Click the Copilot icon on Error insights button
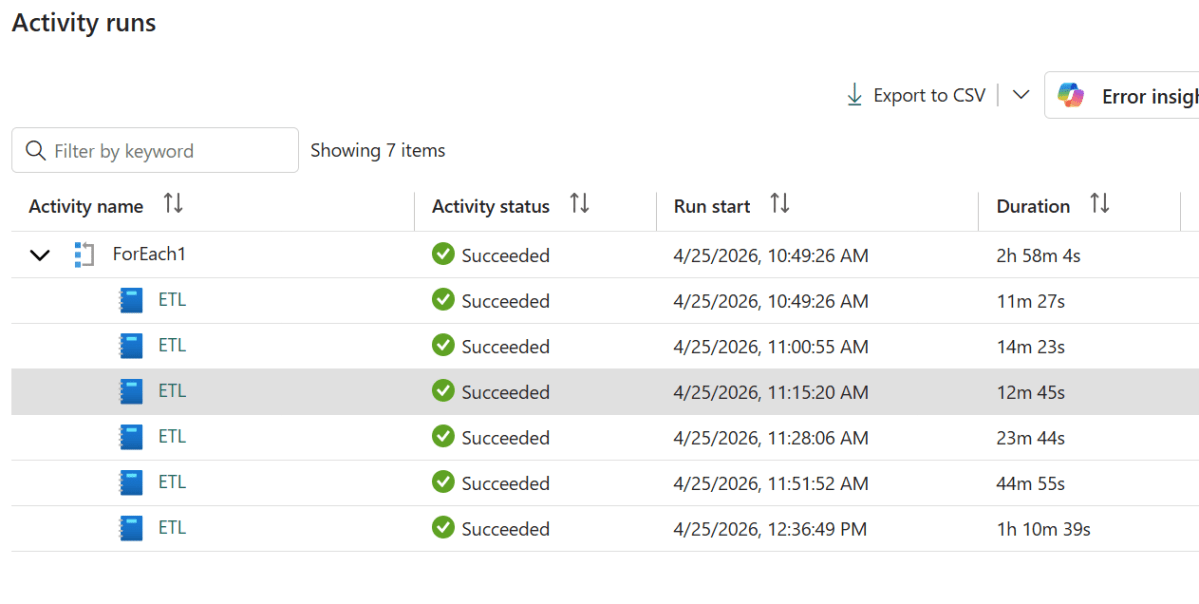The height and width of the screenshot is (604, 1199). [x=1071, y=94]
